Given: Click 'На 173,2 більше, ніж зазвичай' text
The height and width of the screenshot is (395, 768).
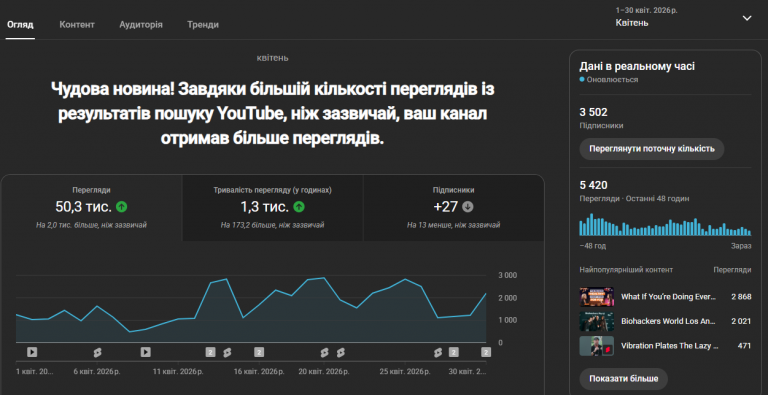Looking at the screenshot, I should 272,225.
